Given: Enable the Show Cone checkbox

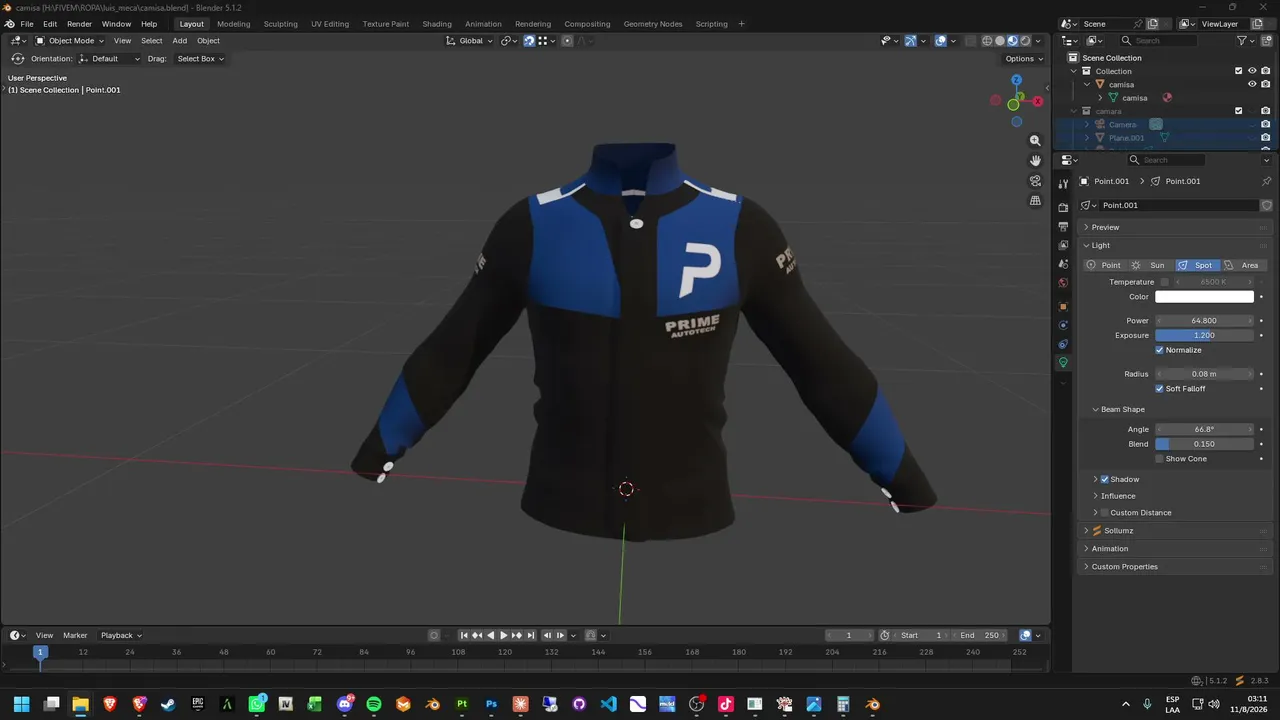Looking at the screenshot, I should (1160, 458).
